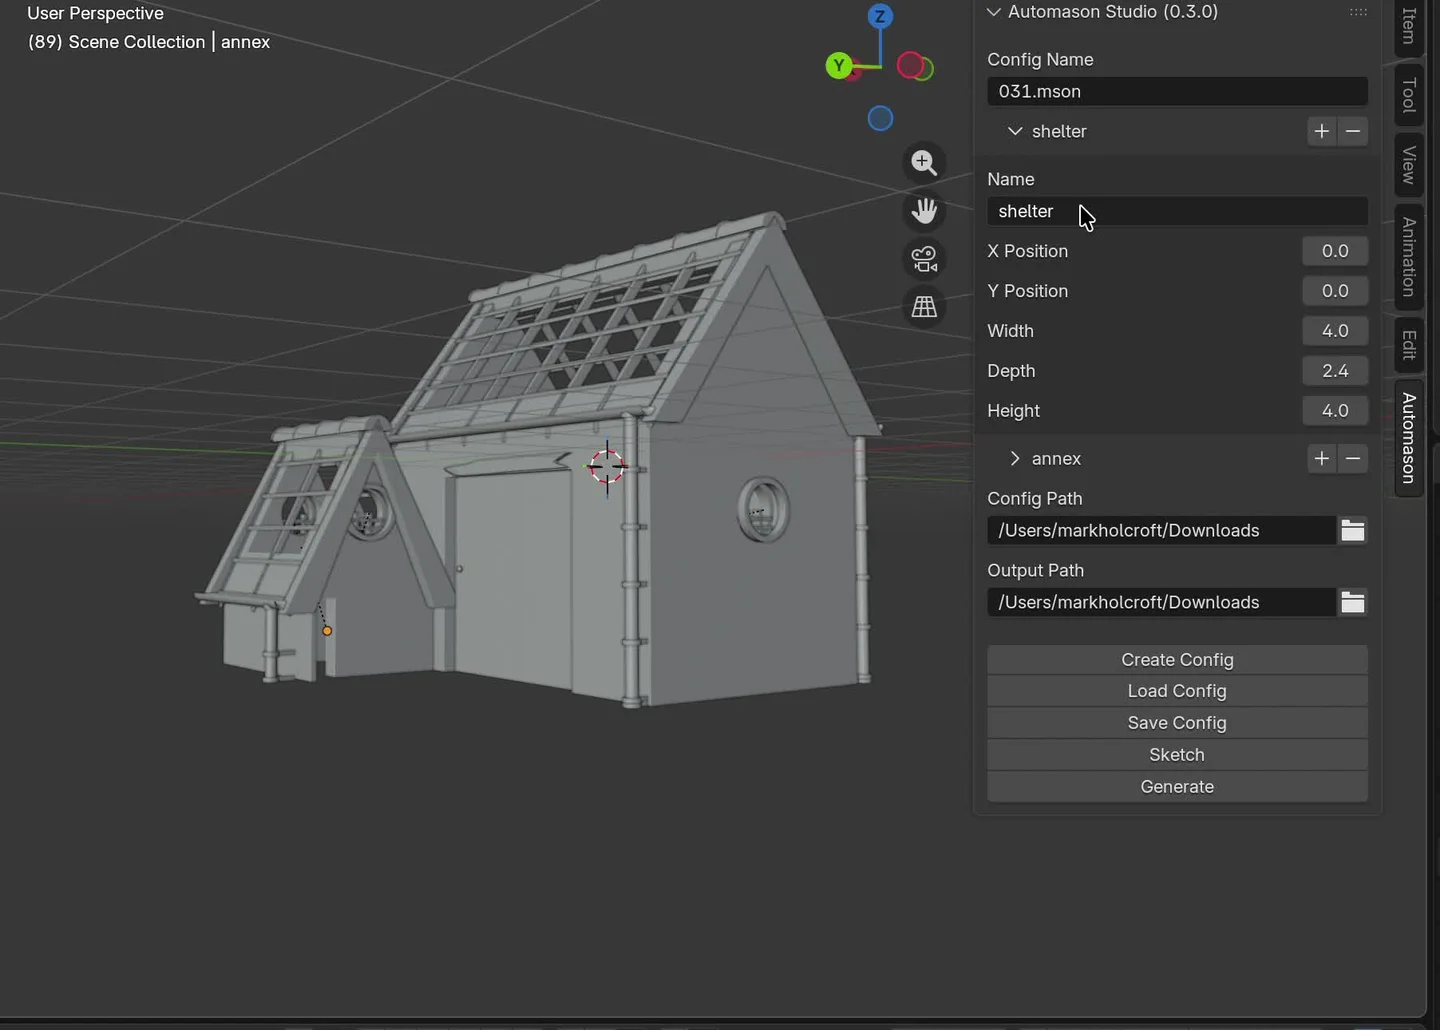Click the Save Config button

click(1177, 723)
